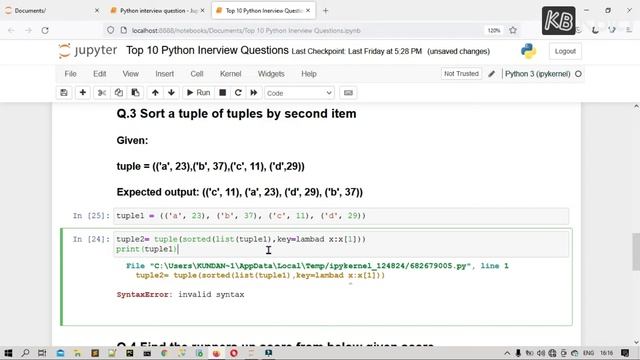Screen dimensions: 640x360
Task: Click the In [24] tuple2 code cell
Action: click(x=341, y=244)
